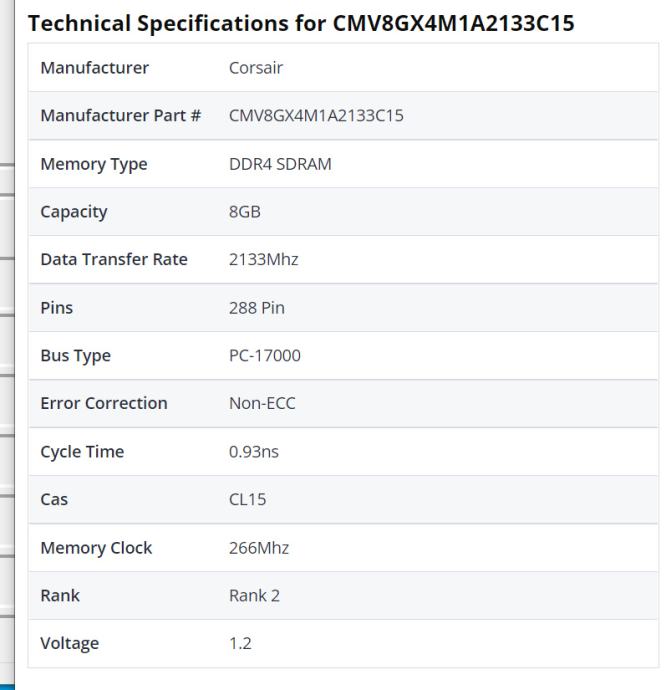Click the Data Transfer Rate label
Image resolution: width=666 pixels, height=690 pixels.
[113, 260]
